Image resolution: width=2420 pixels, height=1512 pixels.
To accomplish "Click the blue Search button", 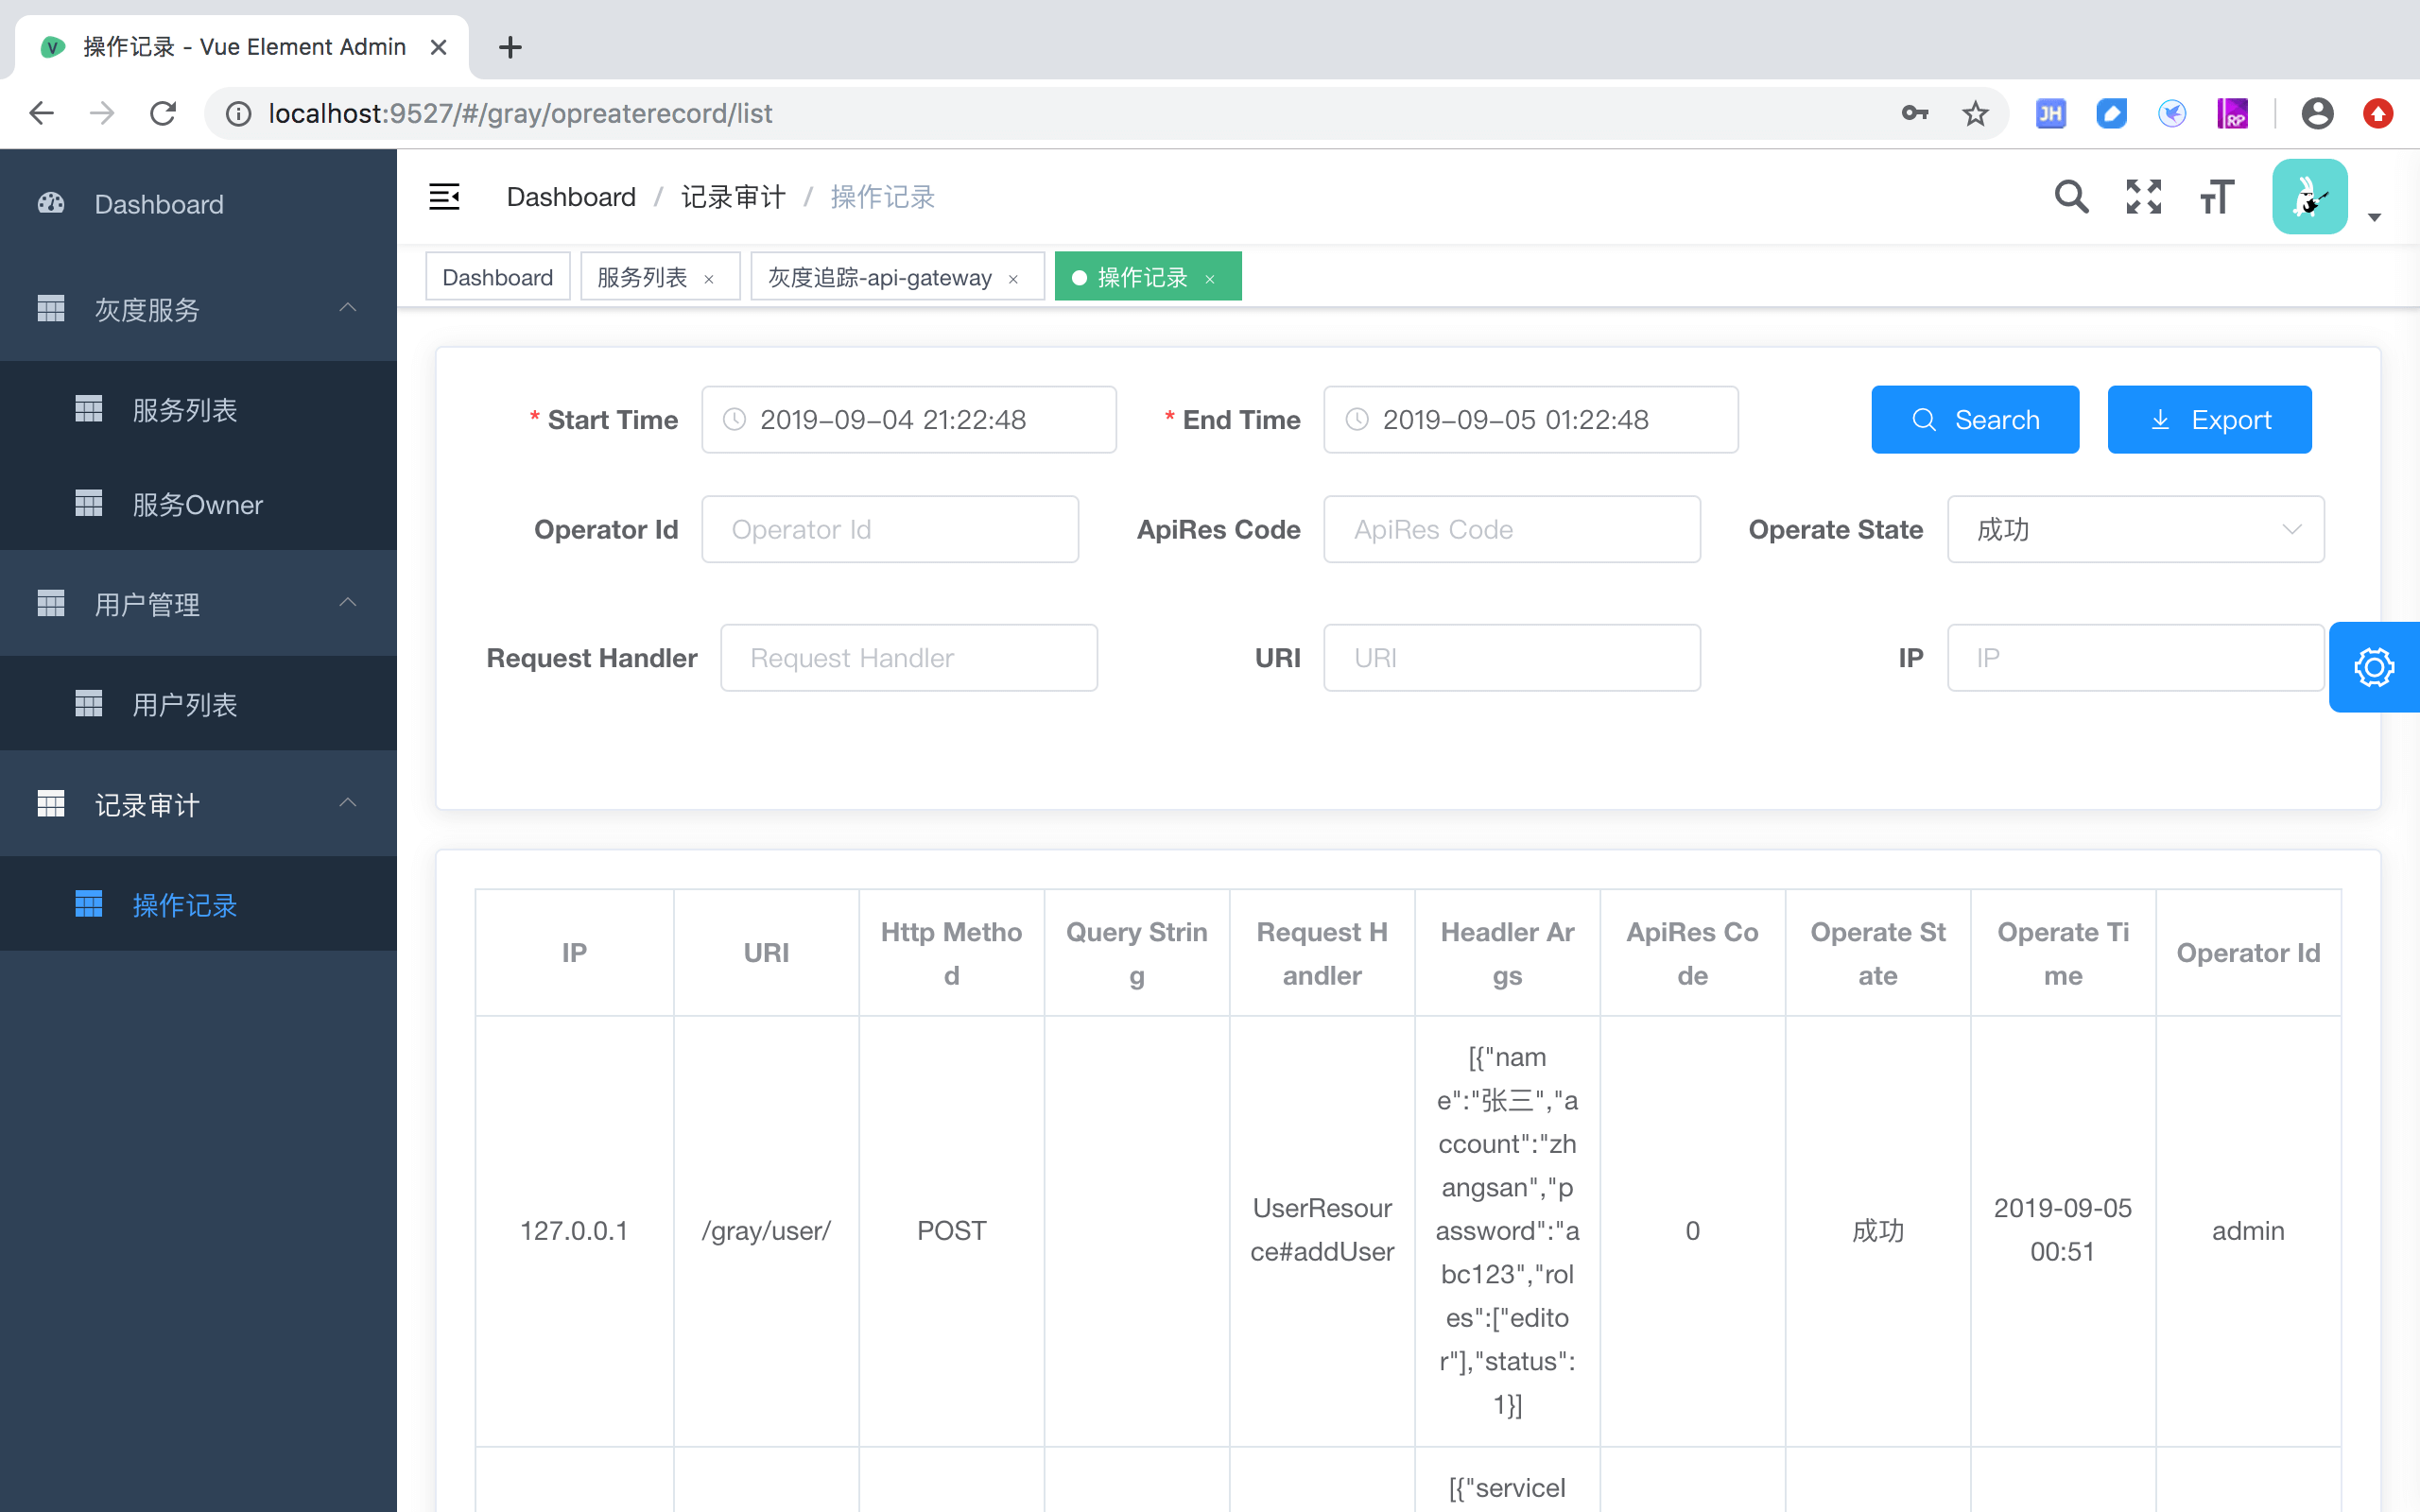I will [1974, 420].
